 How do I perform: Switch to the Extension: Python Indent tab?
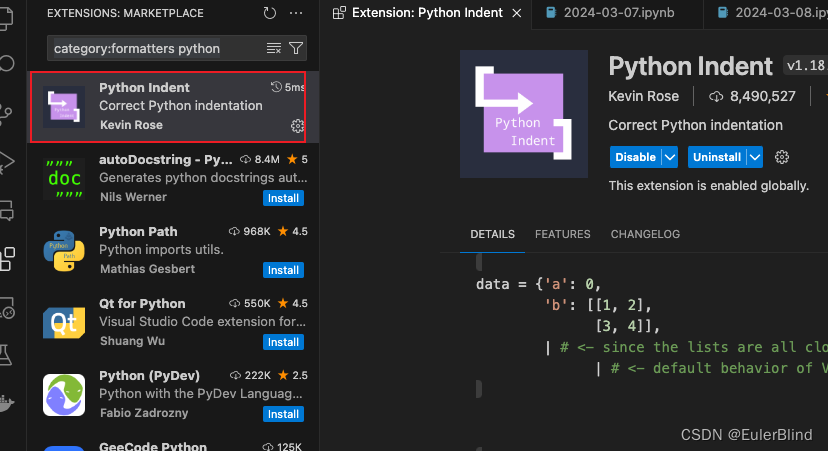427,13
